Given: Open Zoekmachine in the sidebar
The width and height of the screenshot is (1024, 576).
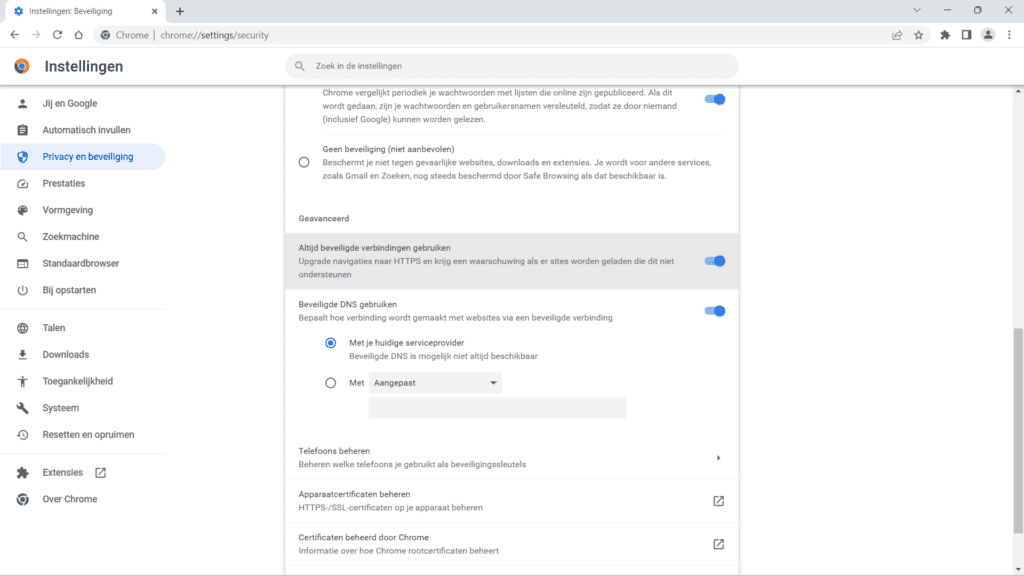Looking at the screenshot, I should click(71, 236).
